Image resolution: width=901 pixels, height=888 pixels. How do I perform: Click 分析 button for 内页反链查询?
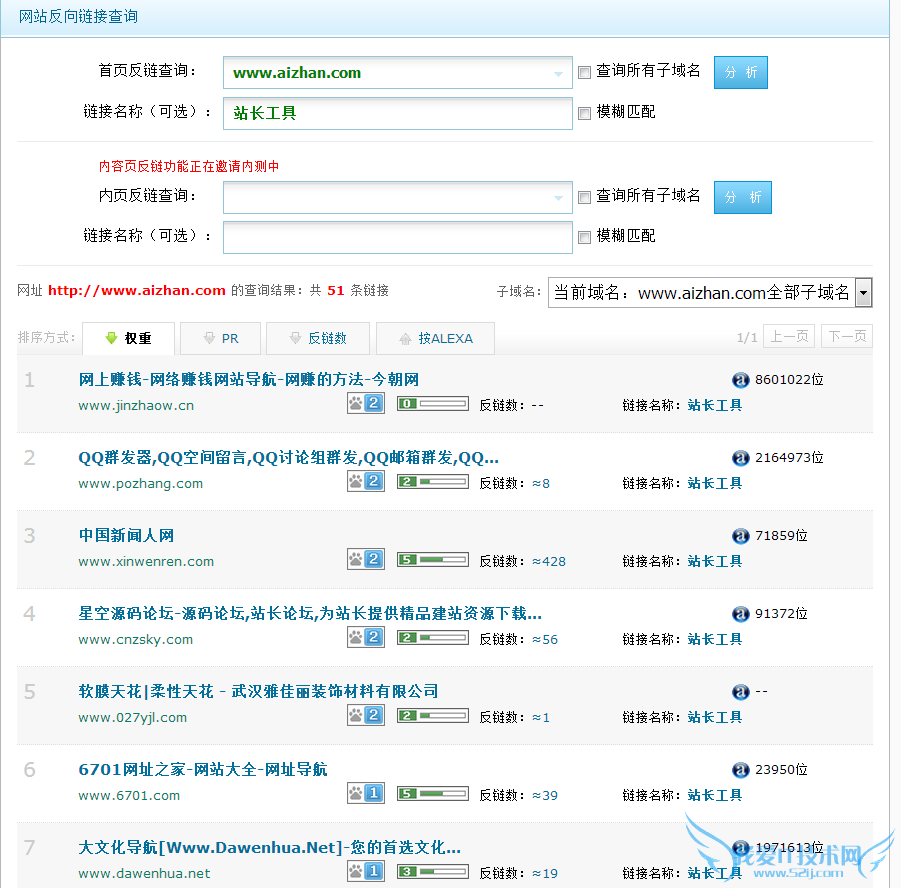point(743,197)
